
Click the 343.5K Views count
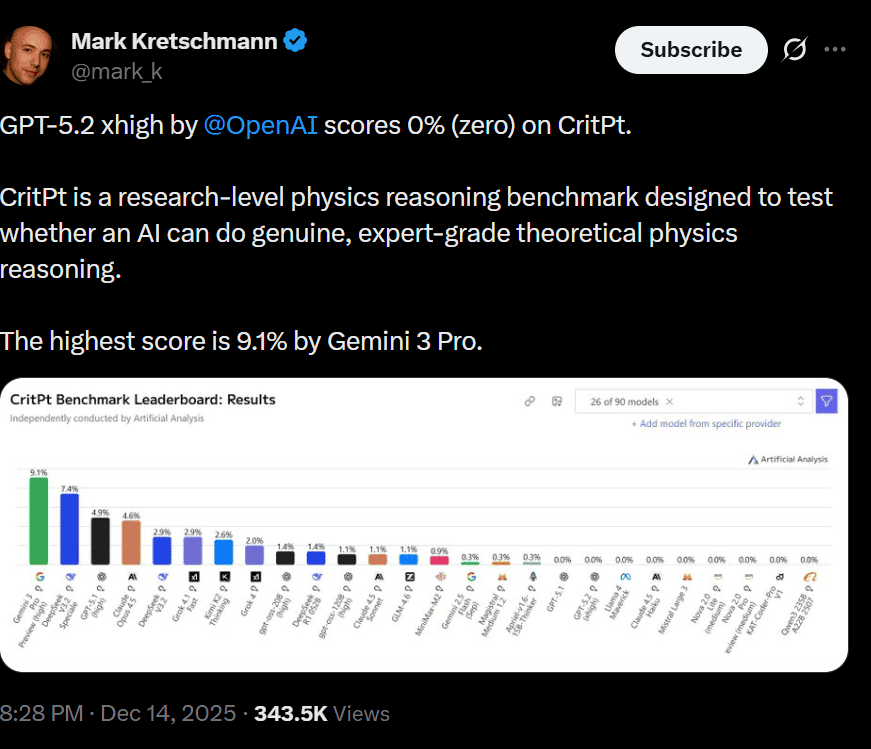click(321, 713)
